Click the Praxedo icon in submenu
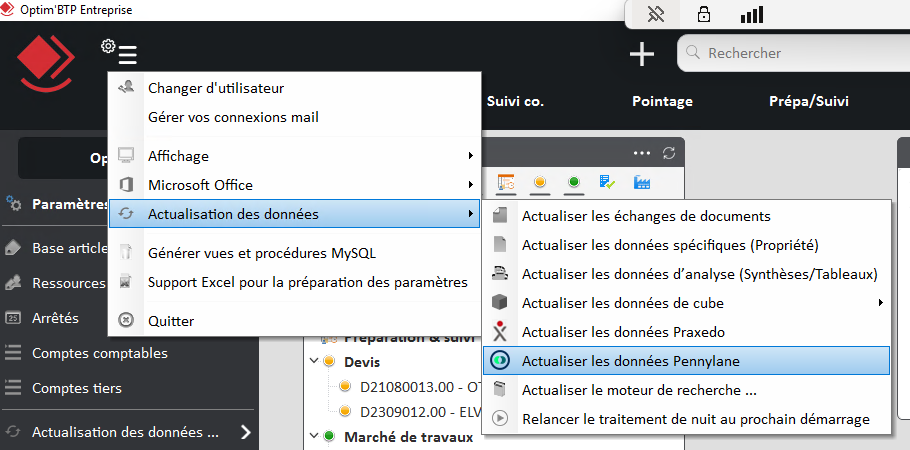 [500, 332]
